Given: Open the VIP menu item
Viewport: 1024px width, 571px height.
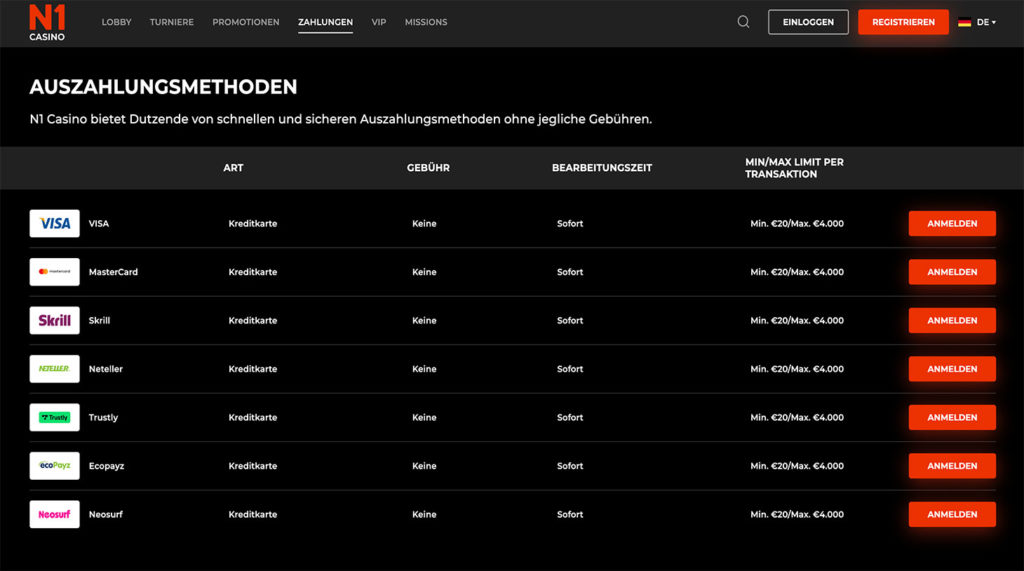Looking at the screenshot, I should (x=379, y=22).
